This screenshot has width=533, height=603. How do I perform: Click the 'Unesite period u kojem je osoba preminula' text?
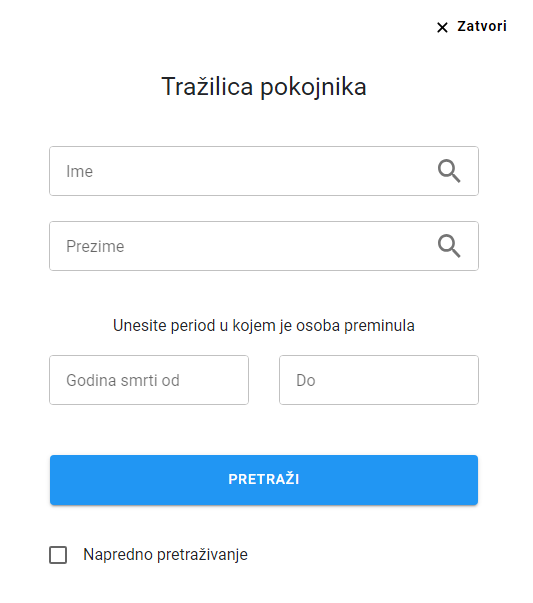(x=264, y=326)
